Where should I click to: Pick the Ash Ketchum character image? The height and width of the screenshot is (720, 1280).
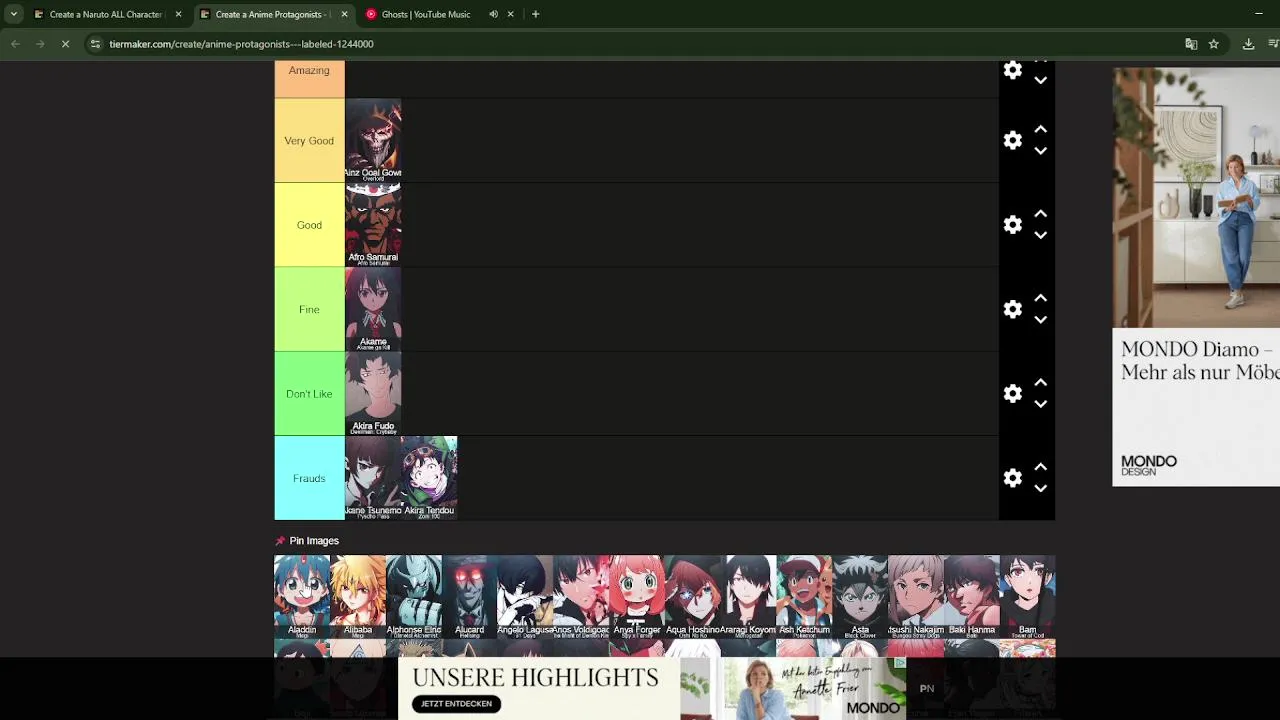point(805,597)
